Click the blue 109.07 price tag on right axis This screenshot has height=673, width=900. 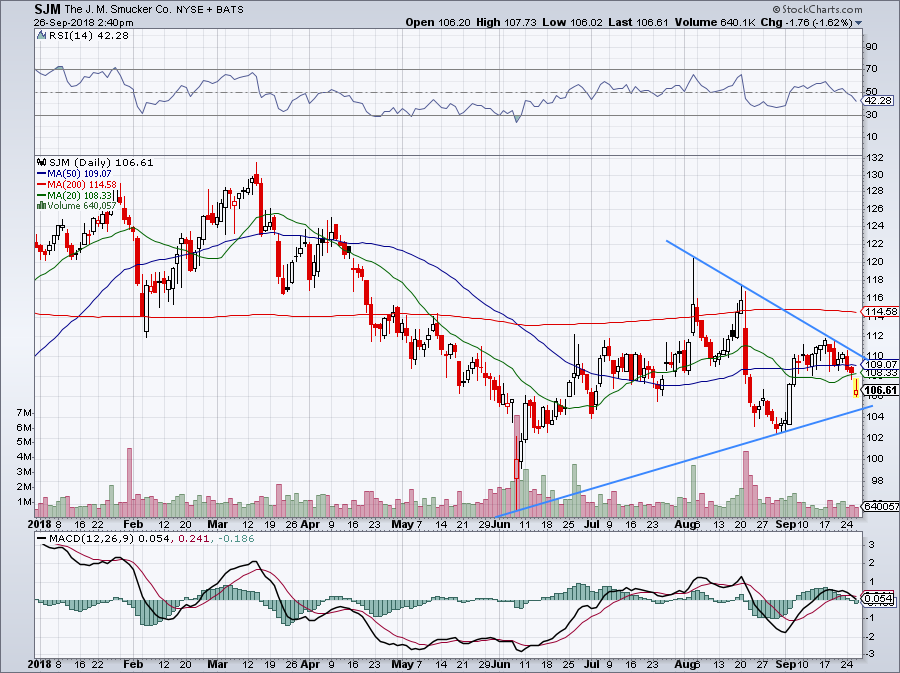[881, 364]
